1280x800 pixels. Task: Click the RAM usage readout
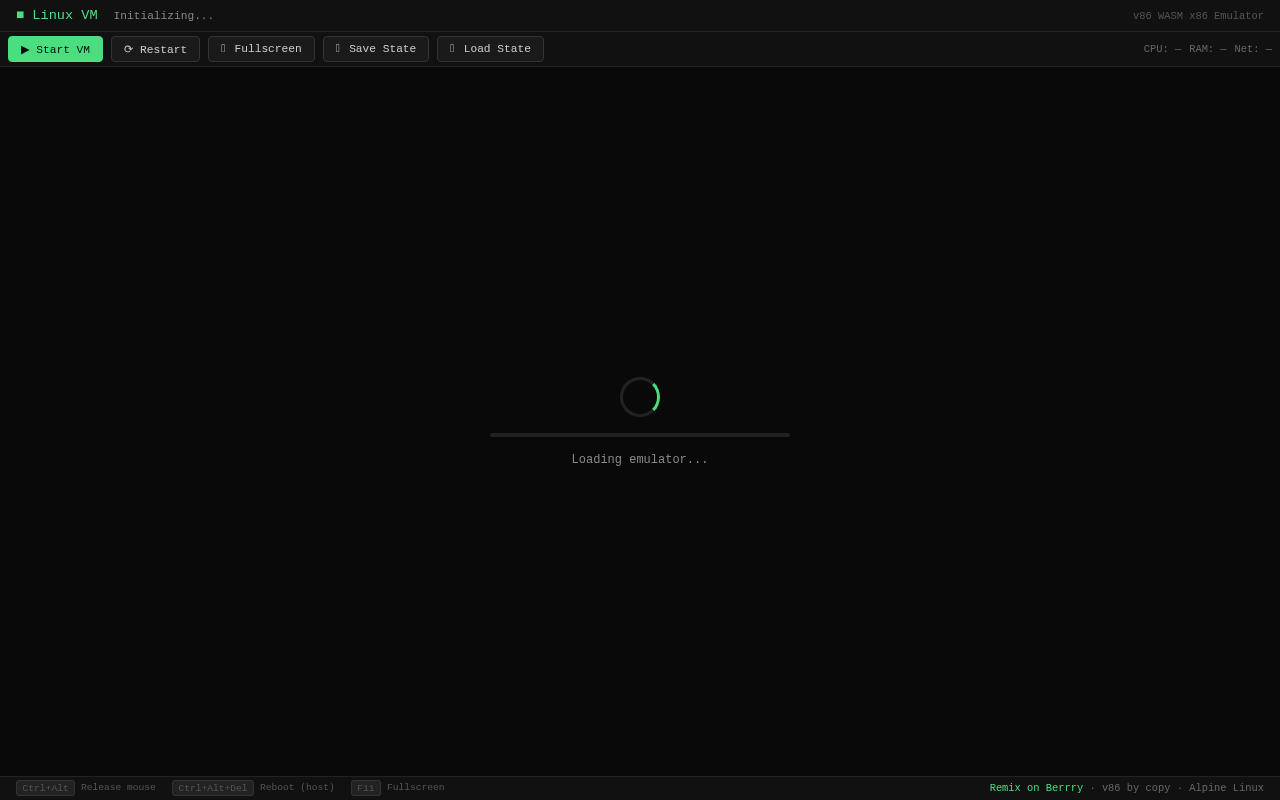1208,49
